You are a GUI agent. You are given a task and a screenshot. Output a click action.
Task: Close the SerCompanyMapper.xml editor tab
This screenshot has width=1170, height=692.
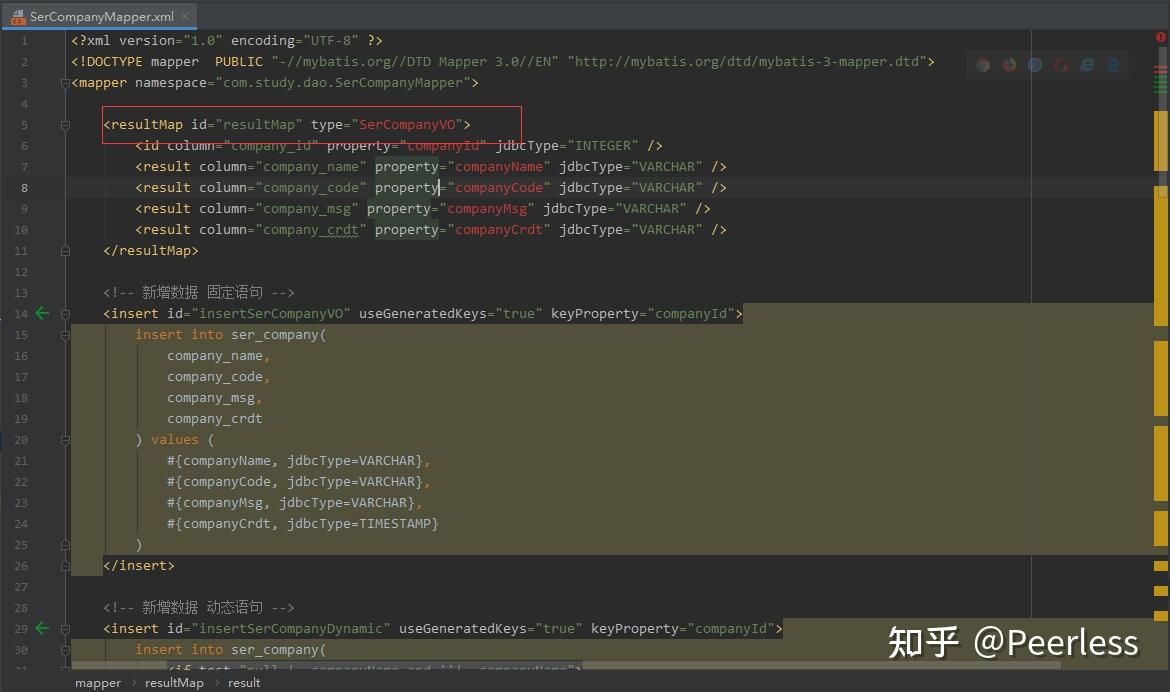(186, 16)
